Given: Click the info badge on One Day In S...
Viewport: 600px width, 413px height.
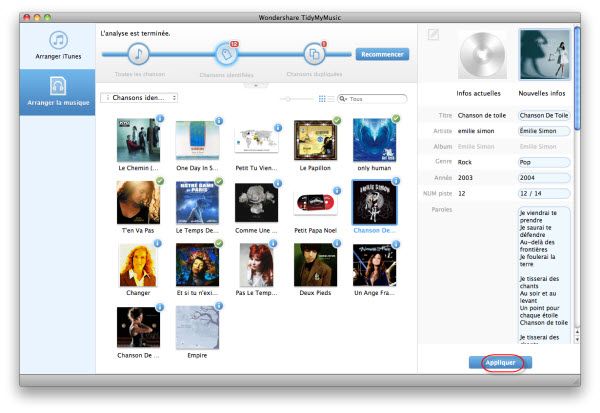Looking at the screenshot, I should 219,121.
